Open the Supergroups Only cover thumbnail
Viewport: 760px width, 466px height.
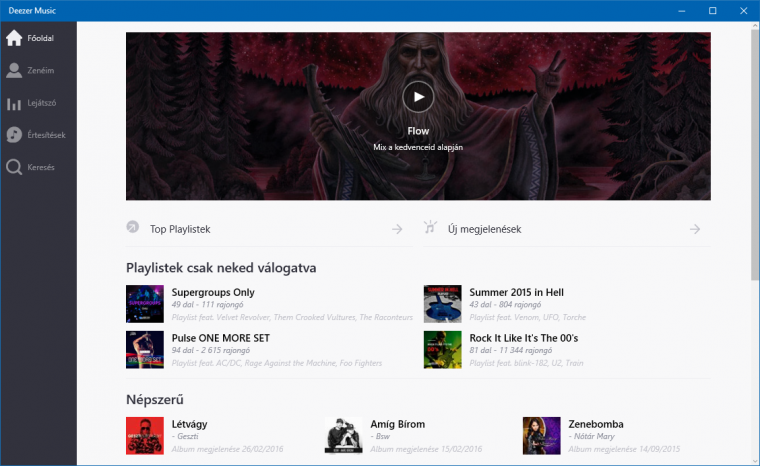[x=145, y=304]
